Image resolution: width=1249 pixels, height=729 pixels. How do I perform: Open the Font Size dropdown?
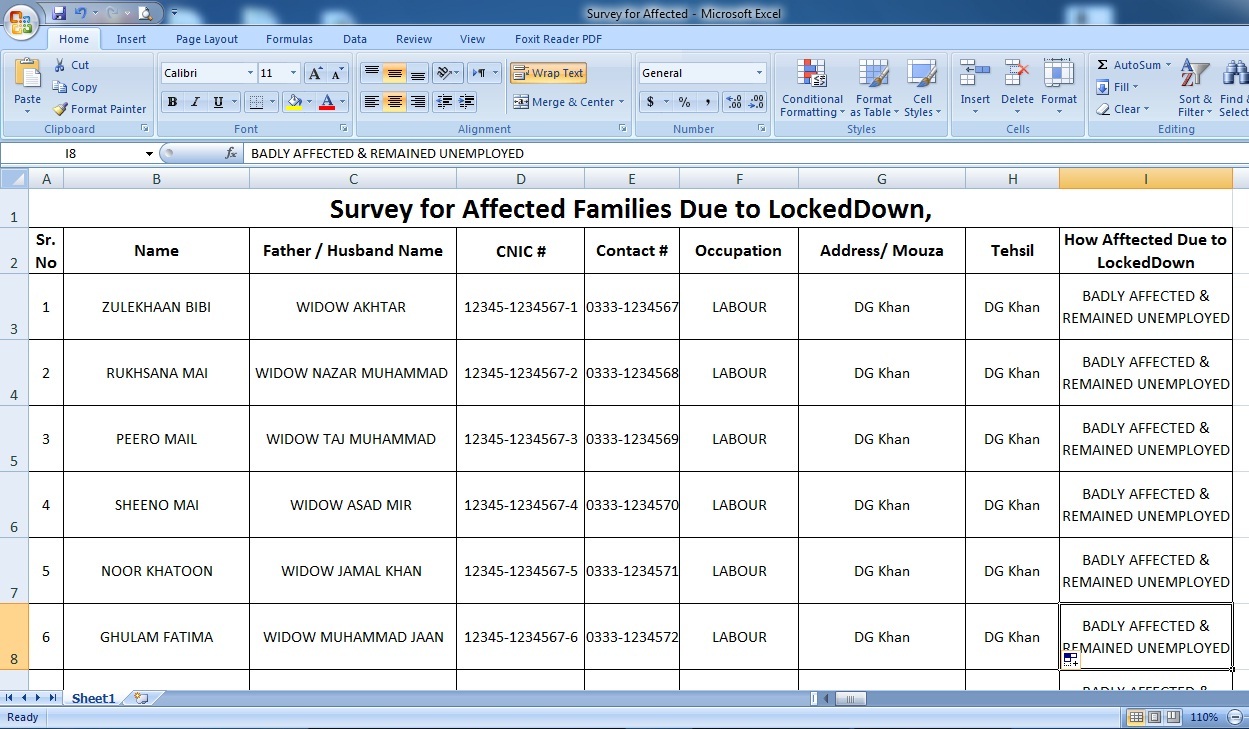(x=294, y=72)
